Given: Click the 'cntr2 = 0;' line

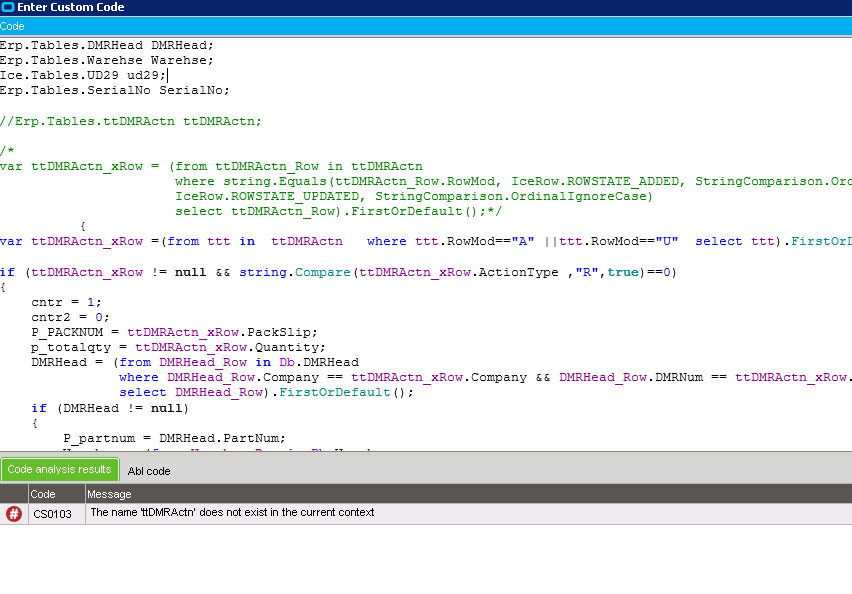Looking at the screenshot, I should 70,317.
